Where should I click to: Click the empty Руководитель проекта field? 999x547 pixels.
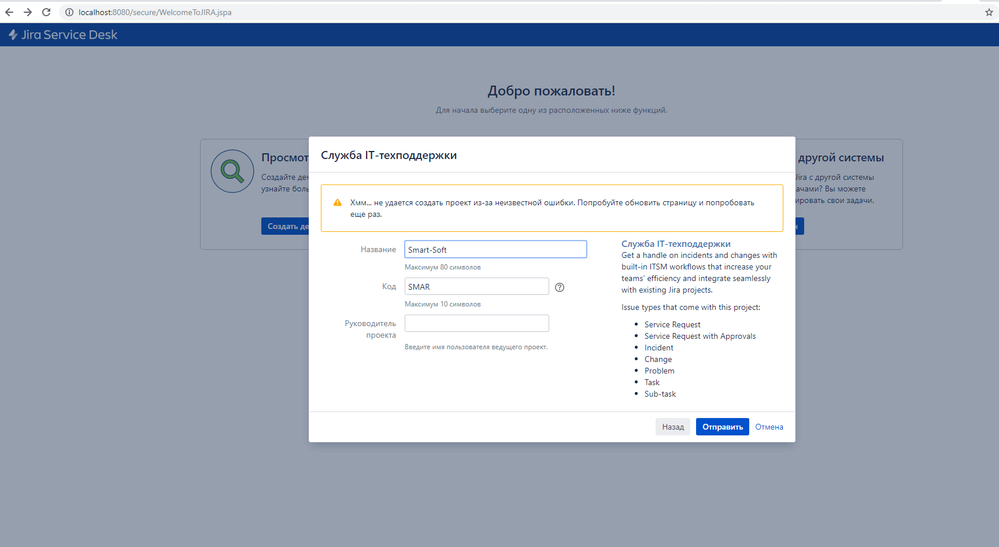pos(477,323)
